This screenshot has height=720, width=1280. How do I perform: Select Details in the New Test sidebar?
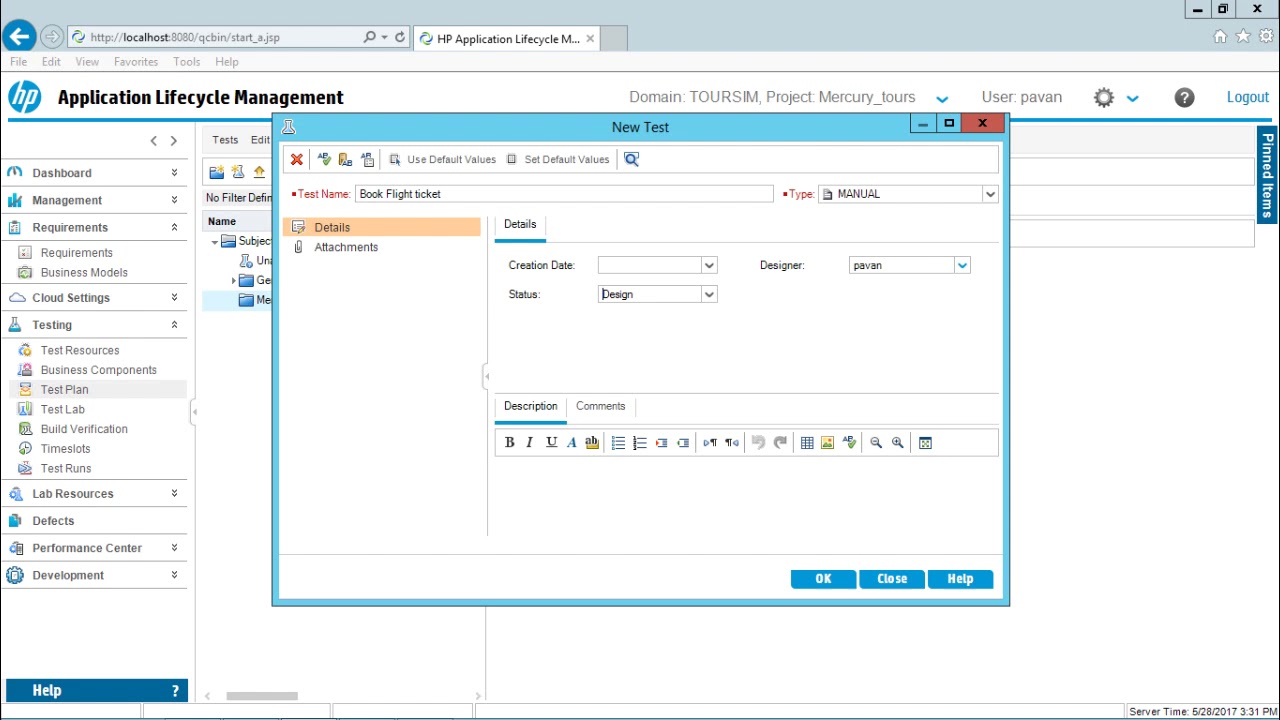[x=382, y=227]
